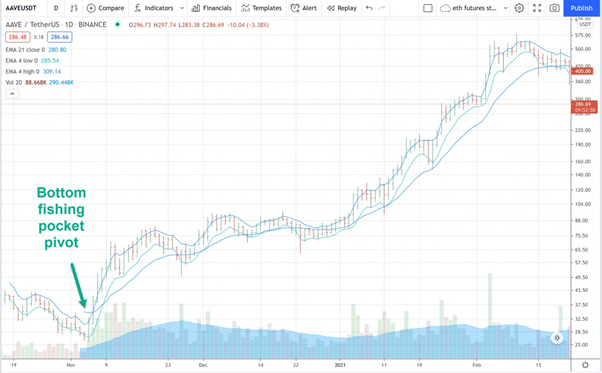Click the AAVEUSDT symbol search field
Viewport: 602px width, 373px height.
pyautogui.click(x=21, y=8)
